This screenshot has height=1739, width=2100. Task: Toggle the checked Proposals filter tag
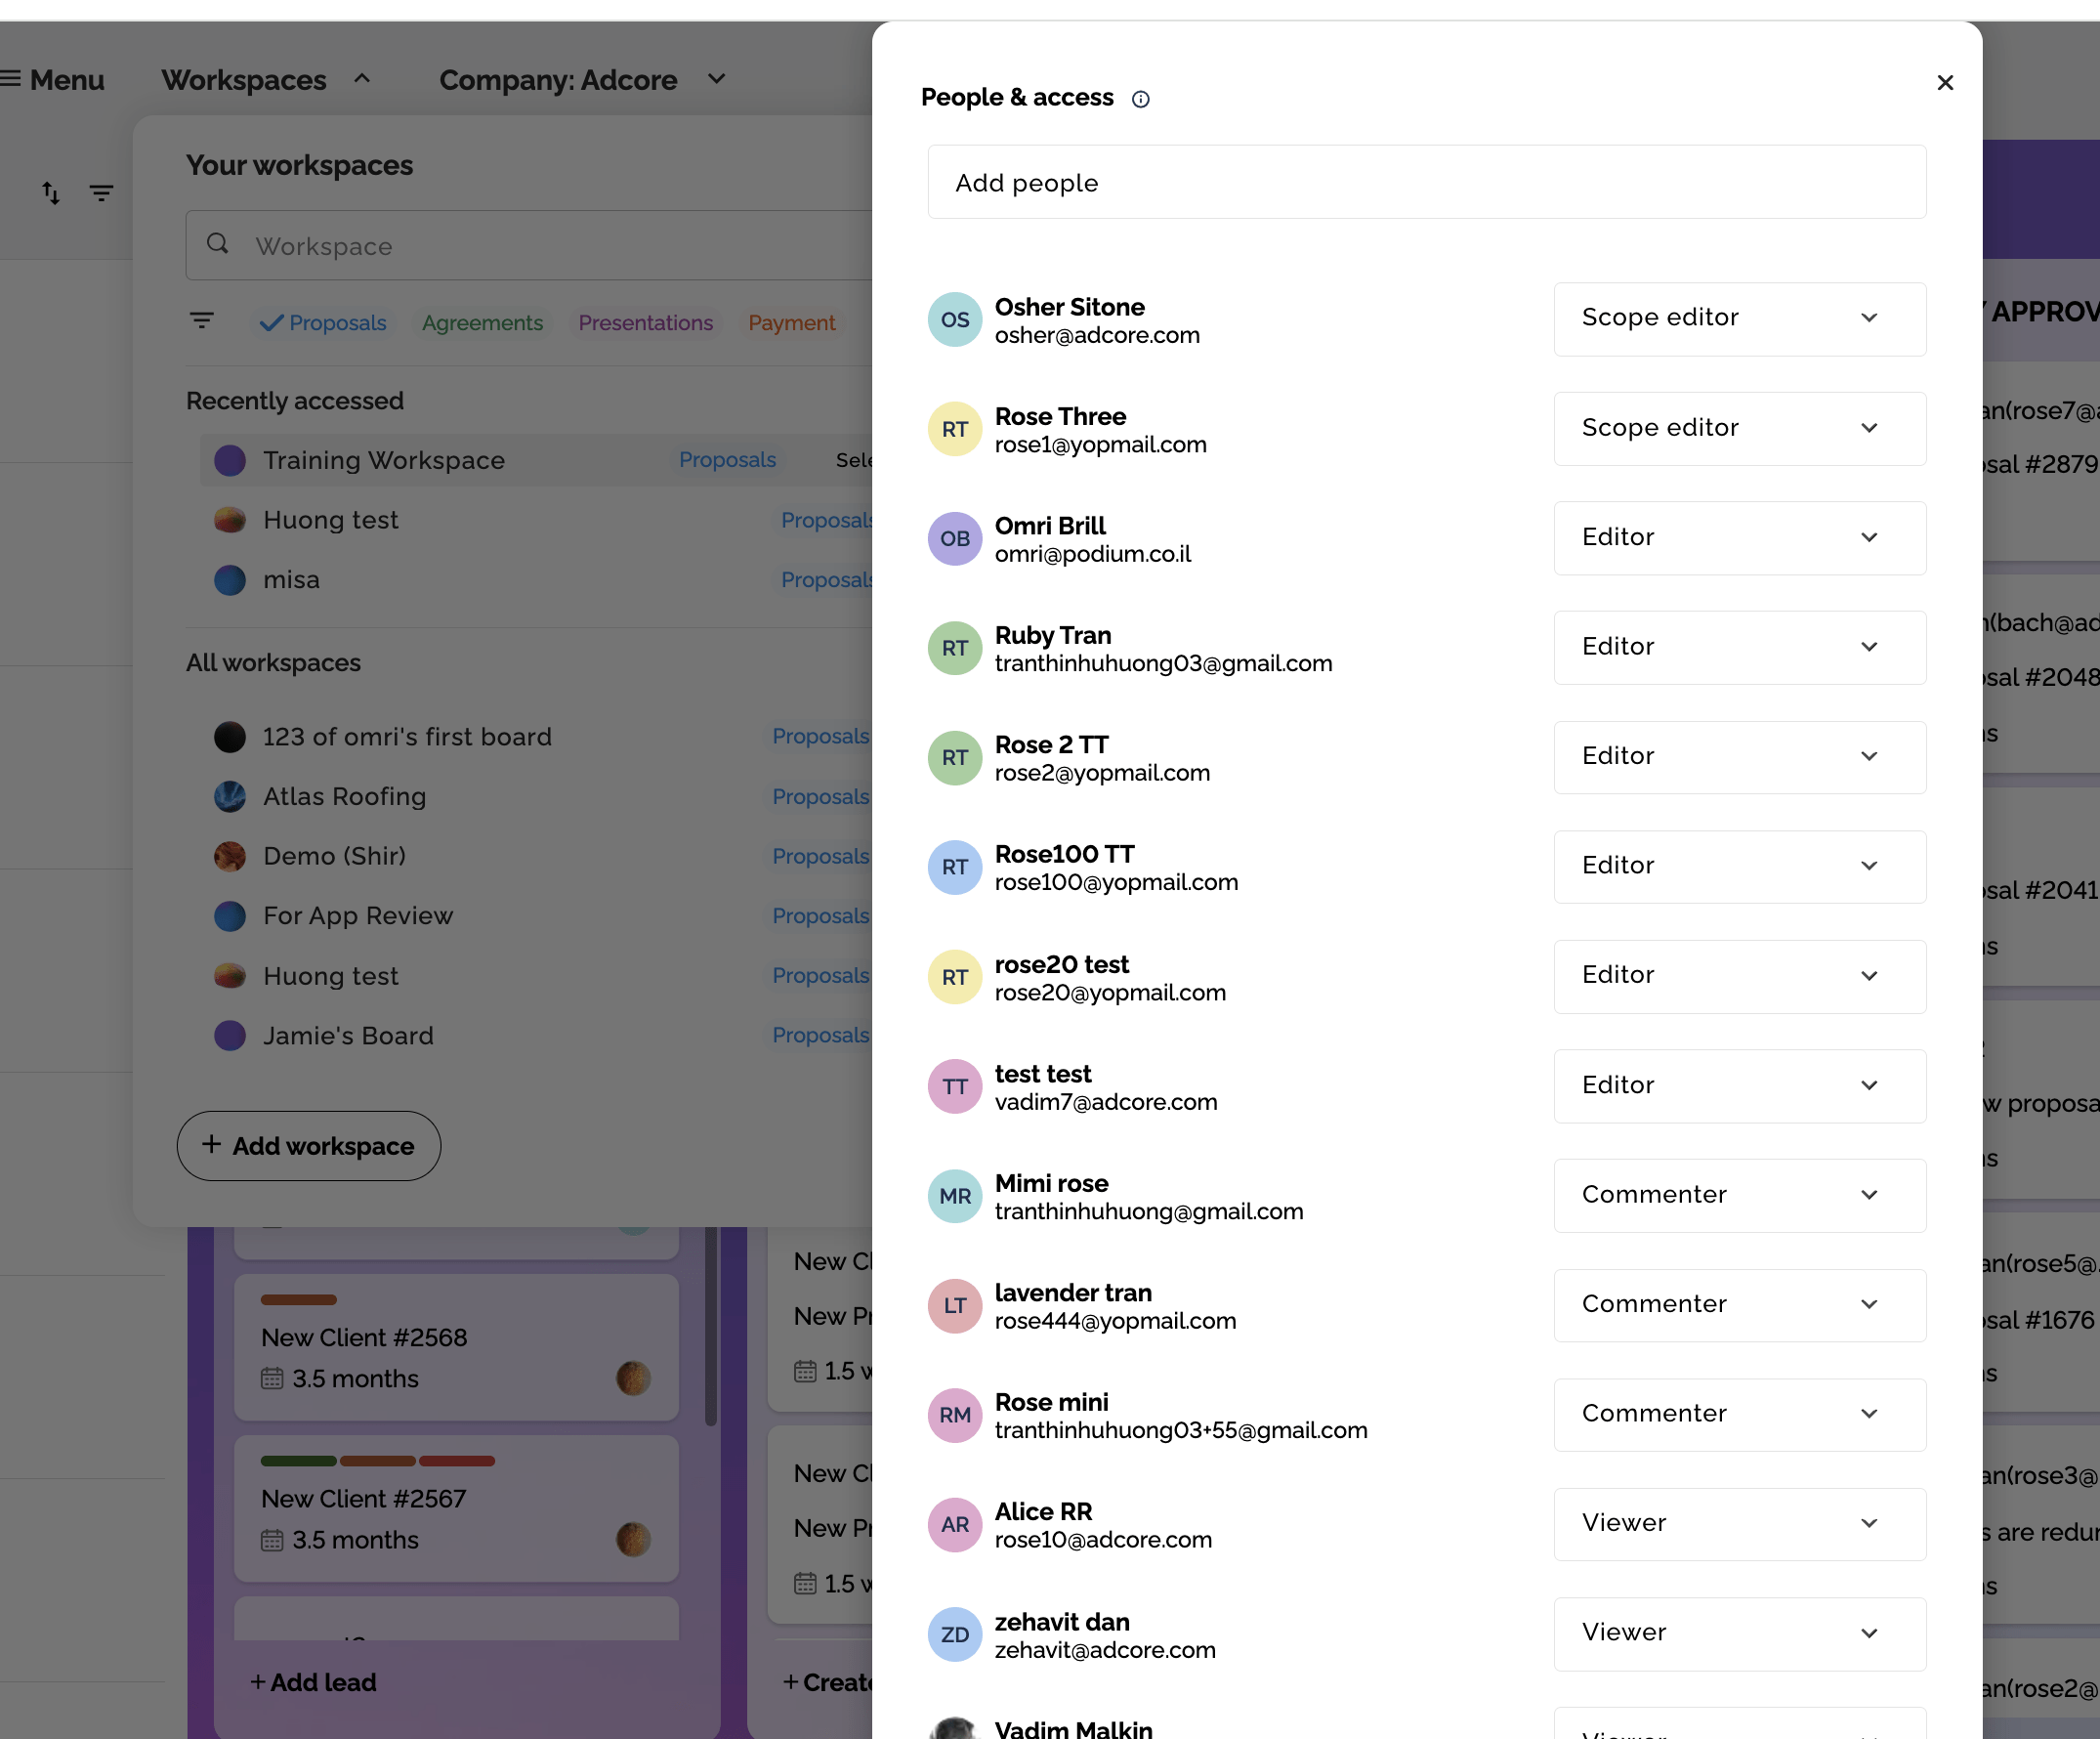click(x=323, y=323)
